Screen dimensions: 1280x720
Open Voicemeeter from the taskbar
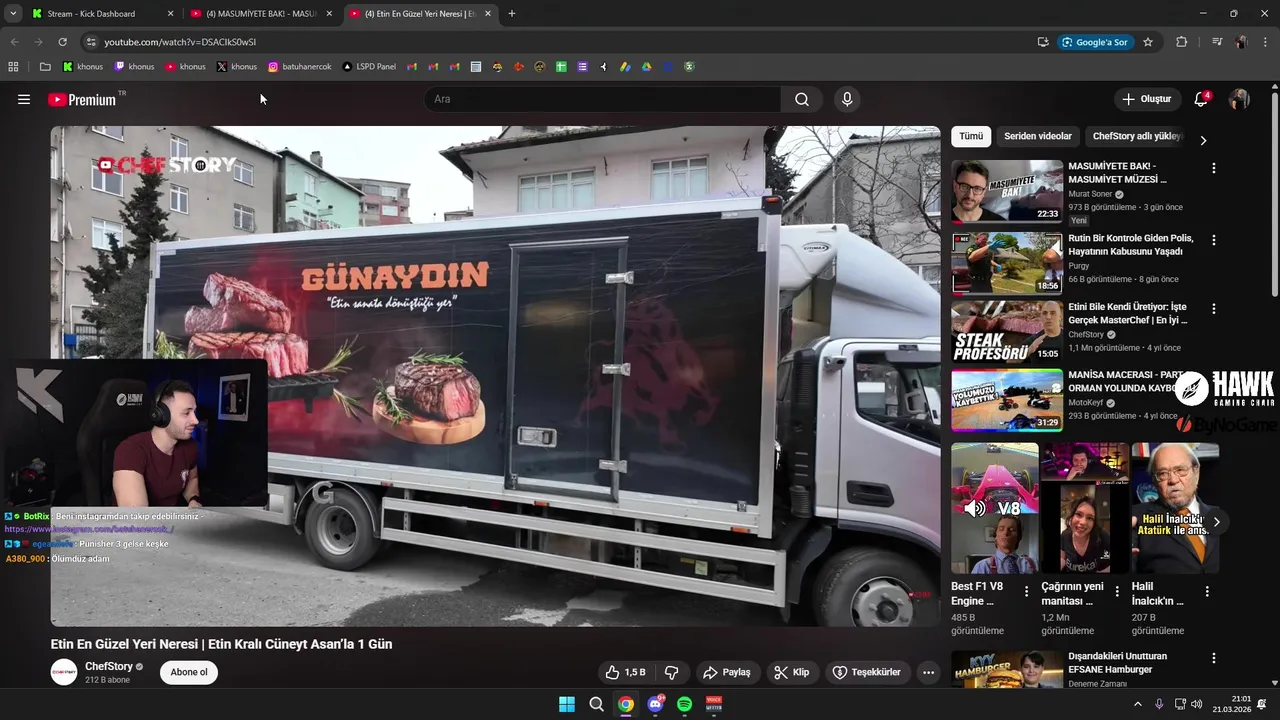pyautogui.click(x=714, y=704)
